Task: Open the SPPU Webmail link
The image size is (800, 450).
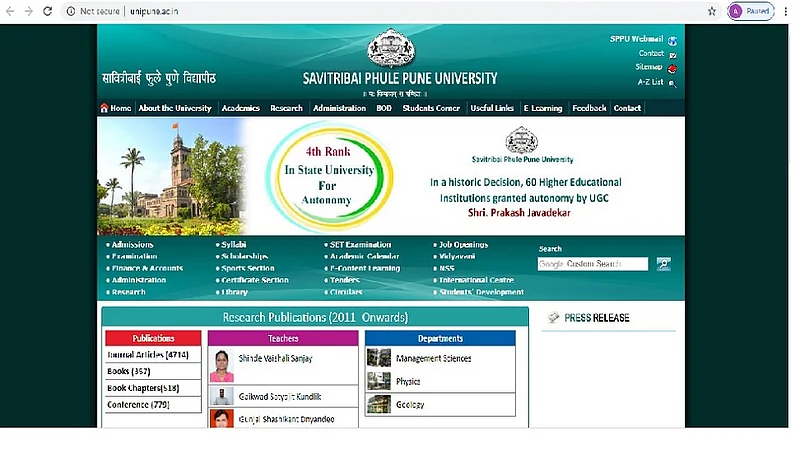Action: [636, 39]
